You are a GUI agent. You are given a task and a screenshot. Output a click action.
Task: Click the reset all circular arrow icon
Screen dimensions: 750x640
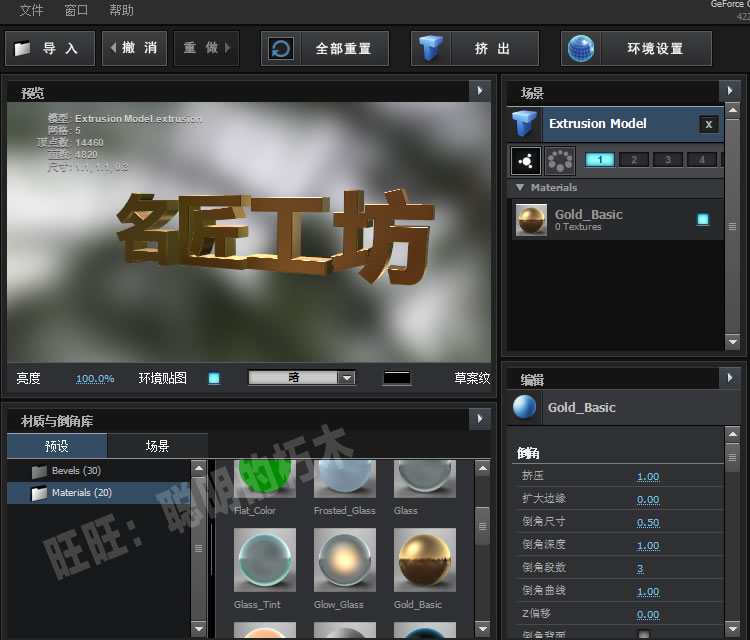(281, 48)
